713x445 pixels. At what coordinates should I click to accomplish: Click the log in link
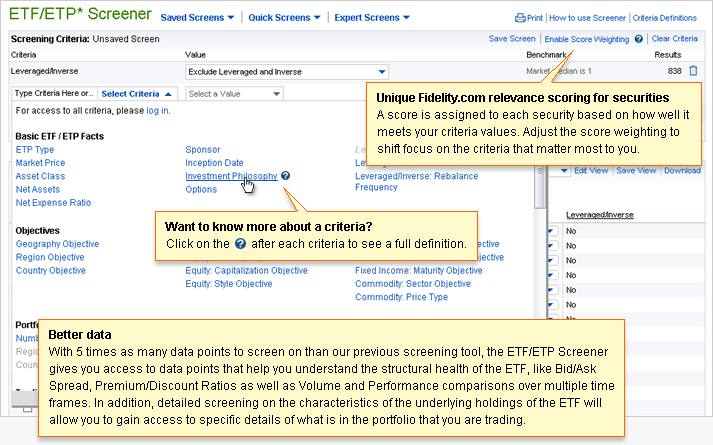158,111
